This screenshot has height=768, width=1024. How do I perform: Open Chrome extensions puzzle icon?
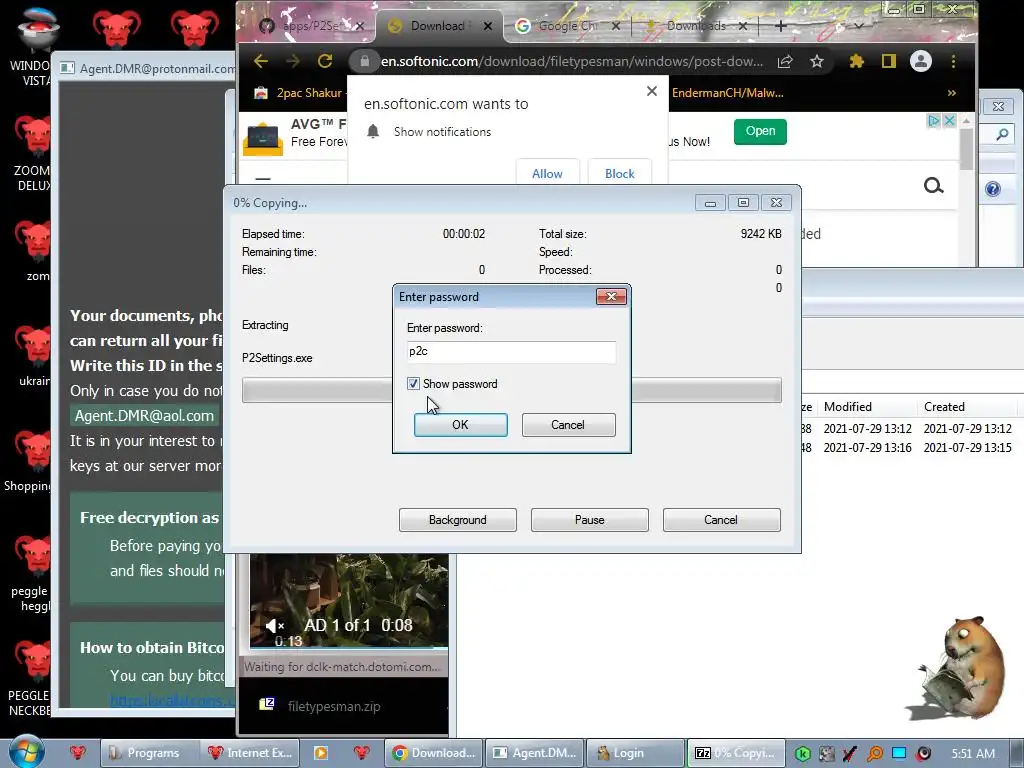856,61
